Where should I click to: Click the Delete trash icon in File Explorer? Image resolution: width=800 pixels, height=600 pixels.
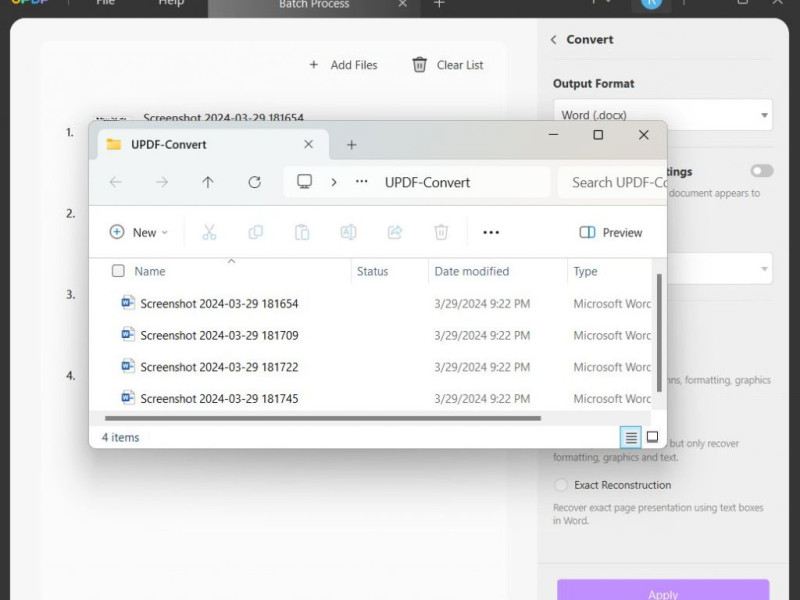click(x=441, y=232)
